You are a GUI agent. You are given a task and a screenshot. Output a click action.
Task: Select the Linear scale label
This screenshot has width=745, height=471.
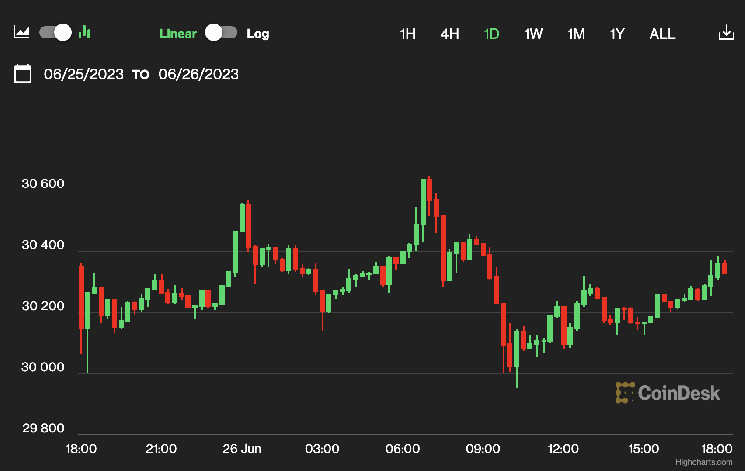click(x=178, y=33)
